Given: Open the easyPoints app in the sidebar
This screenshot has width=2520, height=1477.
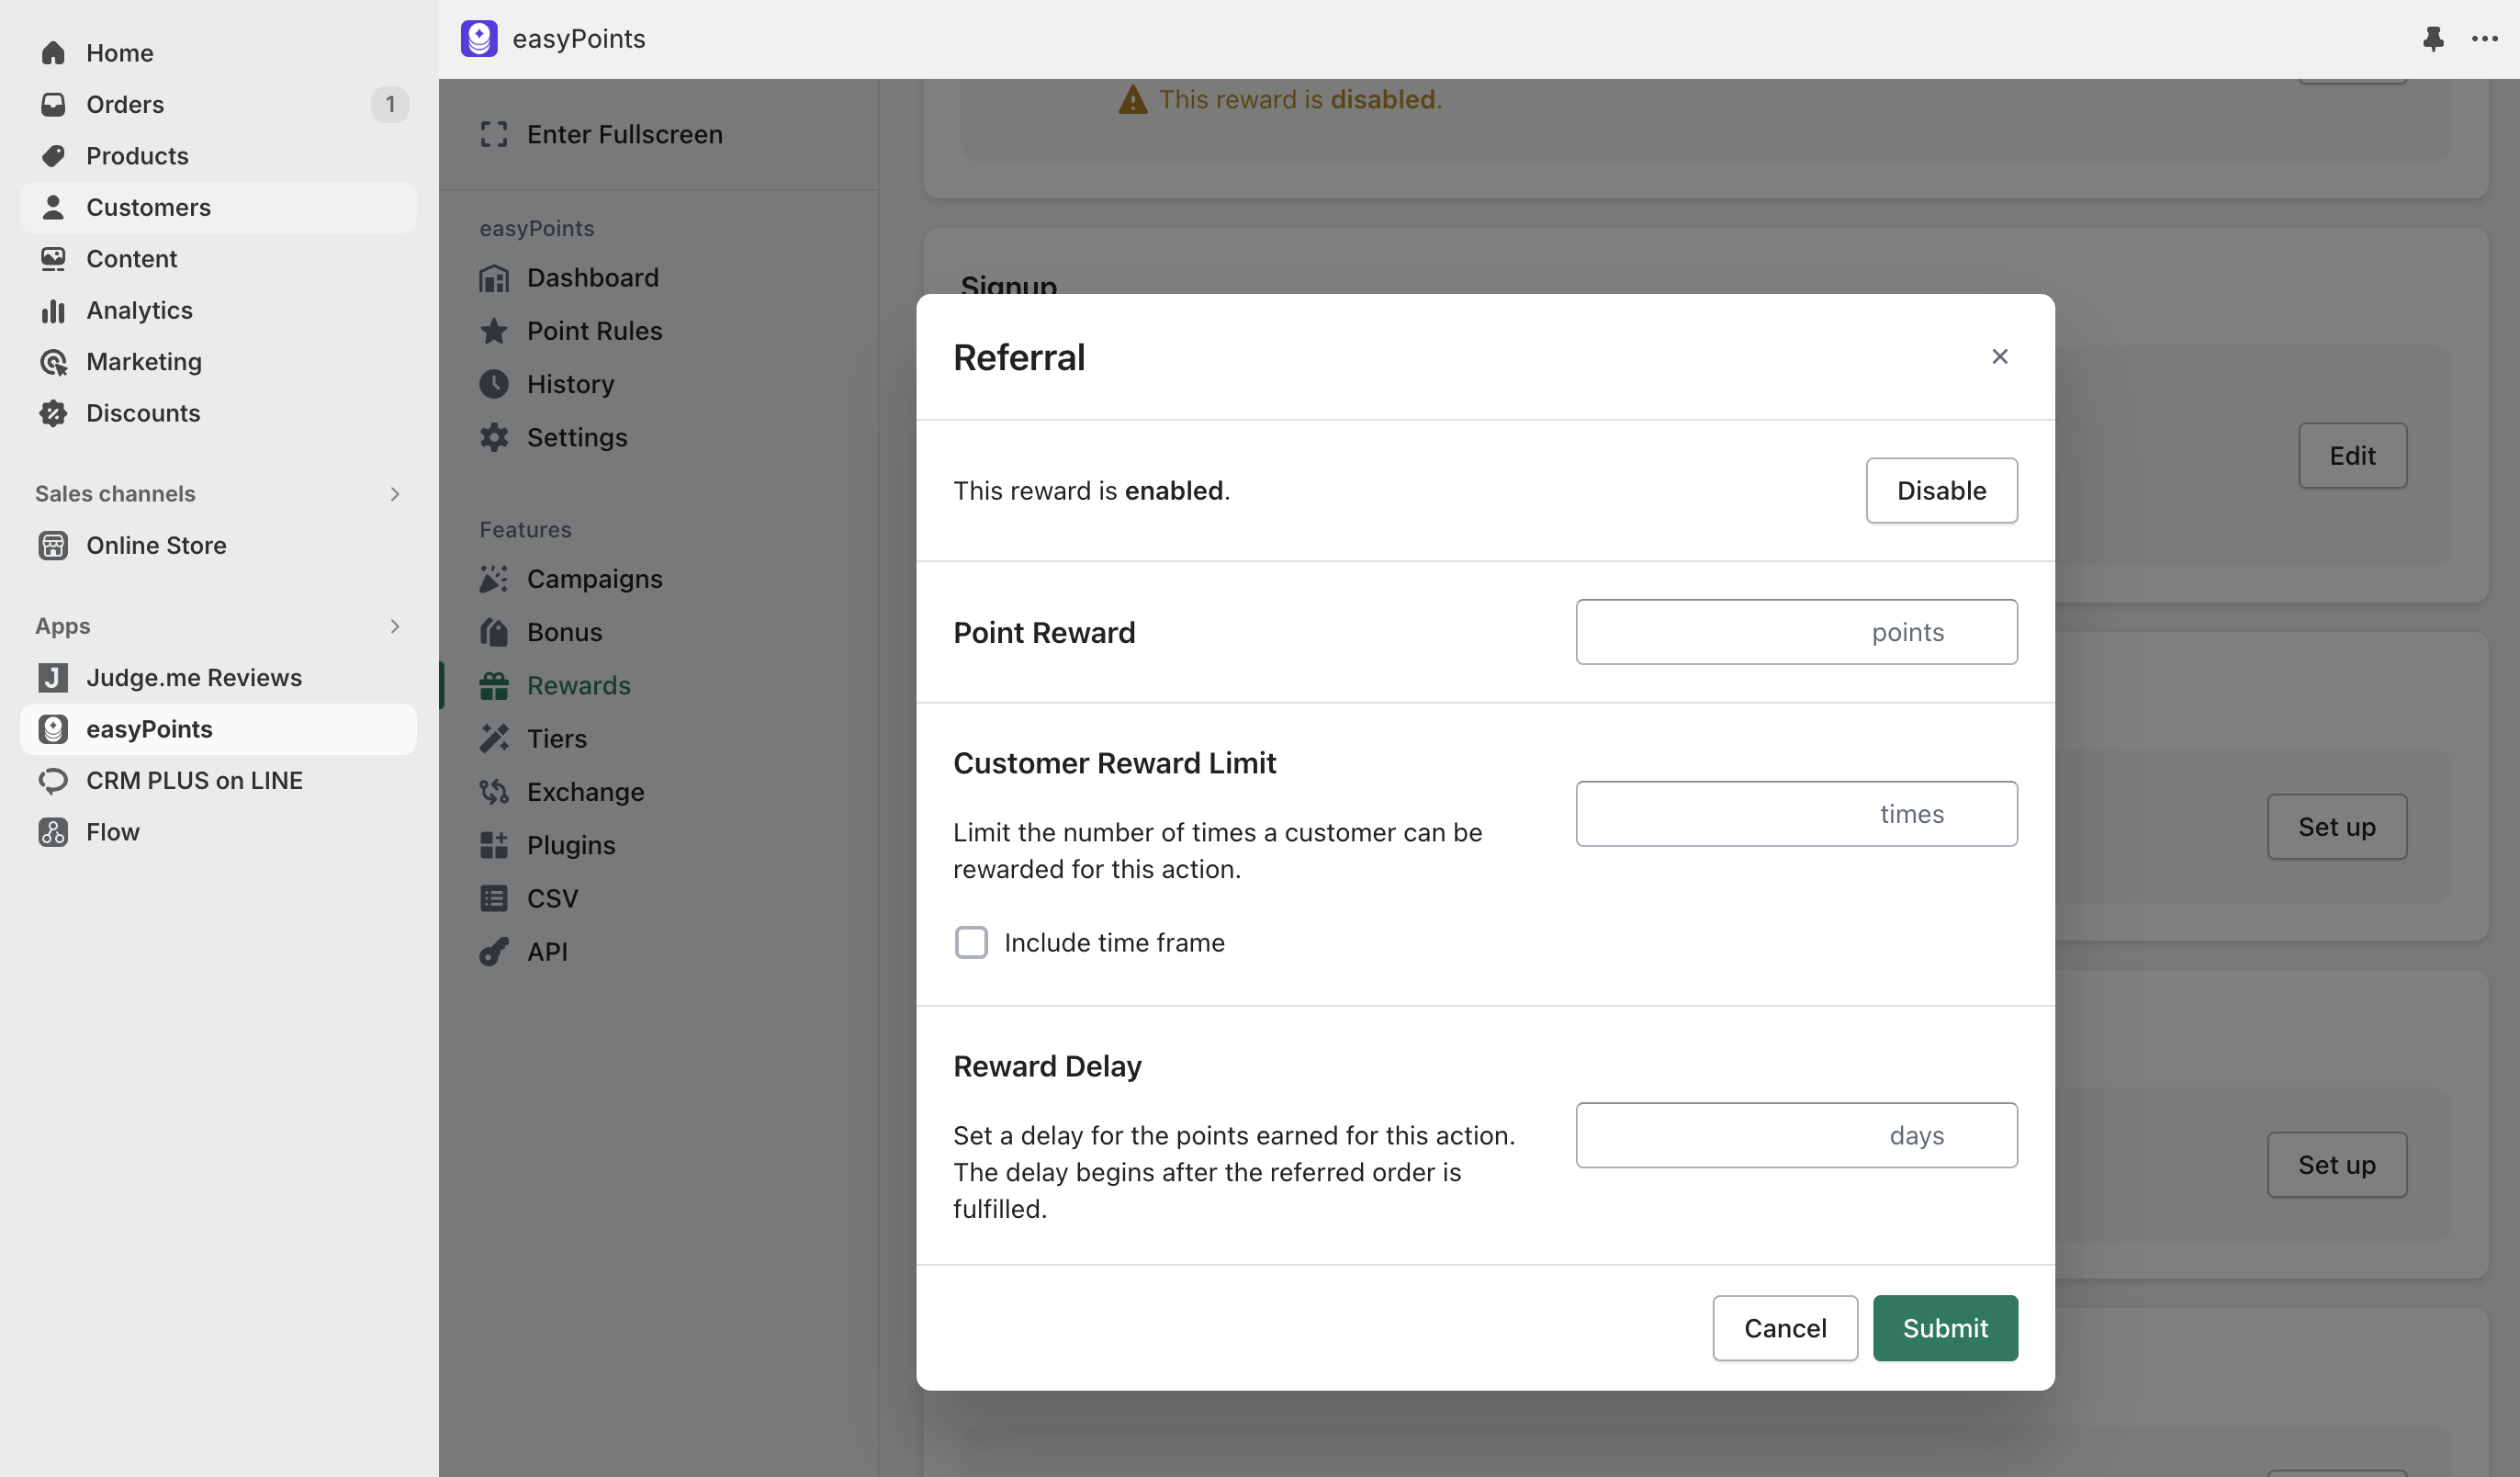Looking at the screenshot, I should [218, 729].
